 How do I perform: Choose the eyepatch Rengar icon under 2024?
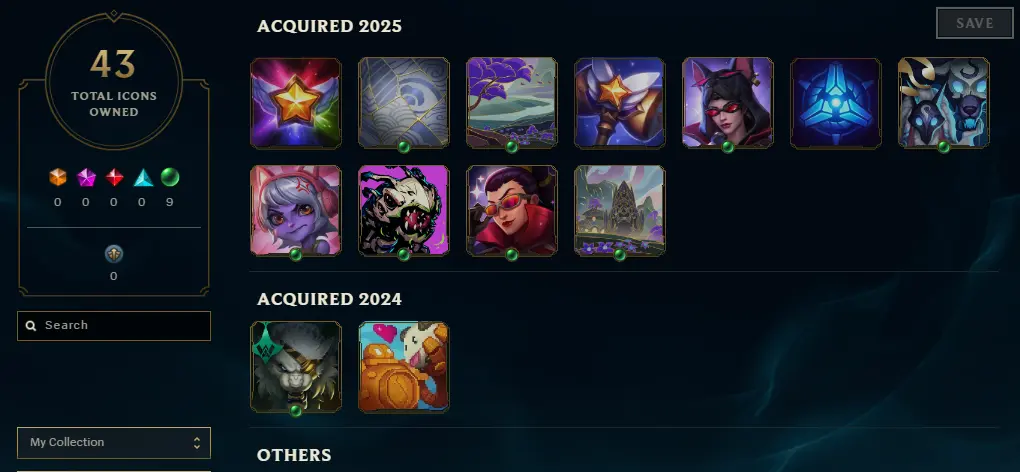point(295,367)
